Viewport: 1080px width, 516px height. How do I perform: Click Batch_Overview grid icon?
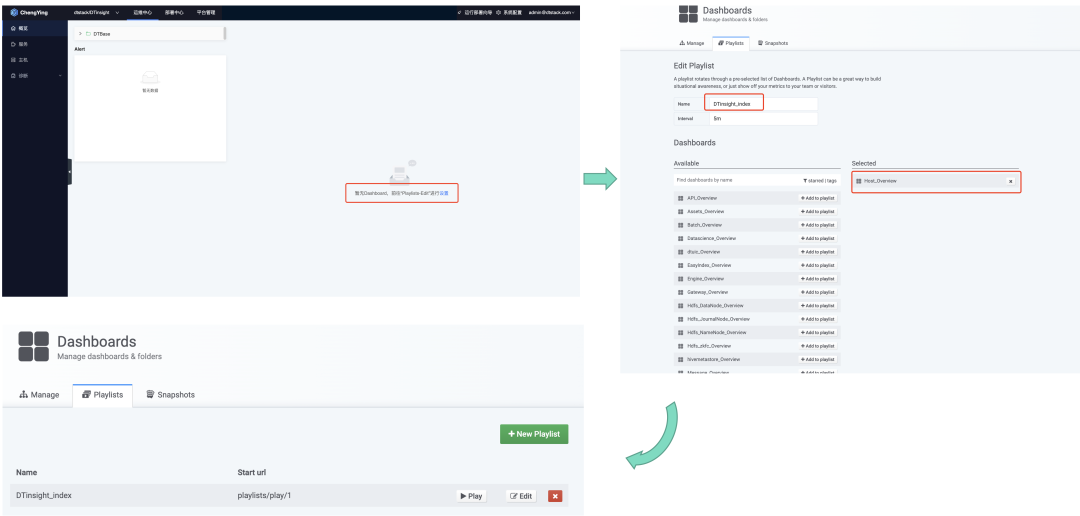click(681, 225)
